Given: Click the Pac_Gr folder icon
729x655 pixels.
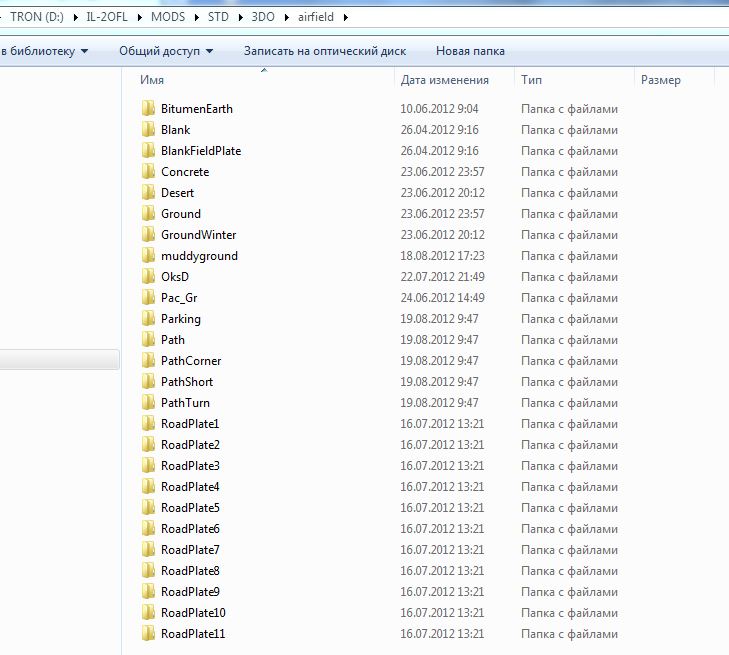Looking at the screenshot, I should (148, 298).
